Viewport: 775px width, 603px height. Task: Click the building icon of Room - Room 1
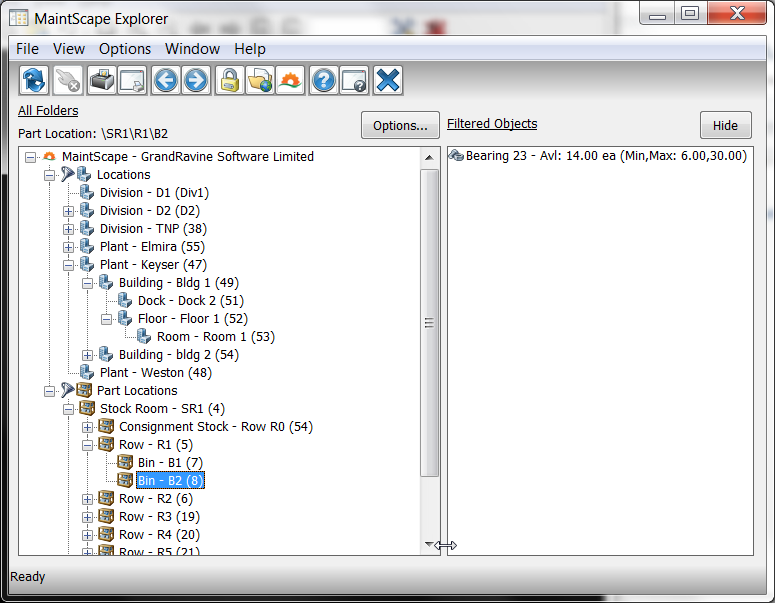coord(144,336)
